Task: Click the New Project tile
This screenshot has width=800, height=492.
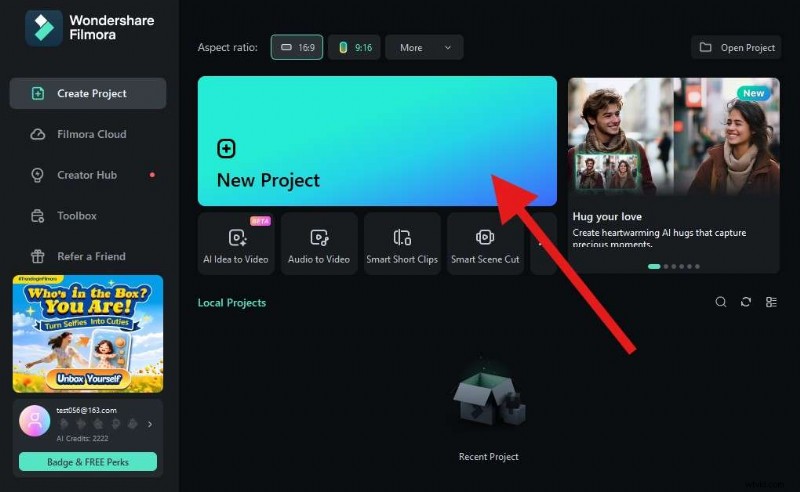Action: pyautogui.click(x=376, y=140)
